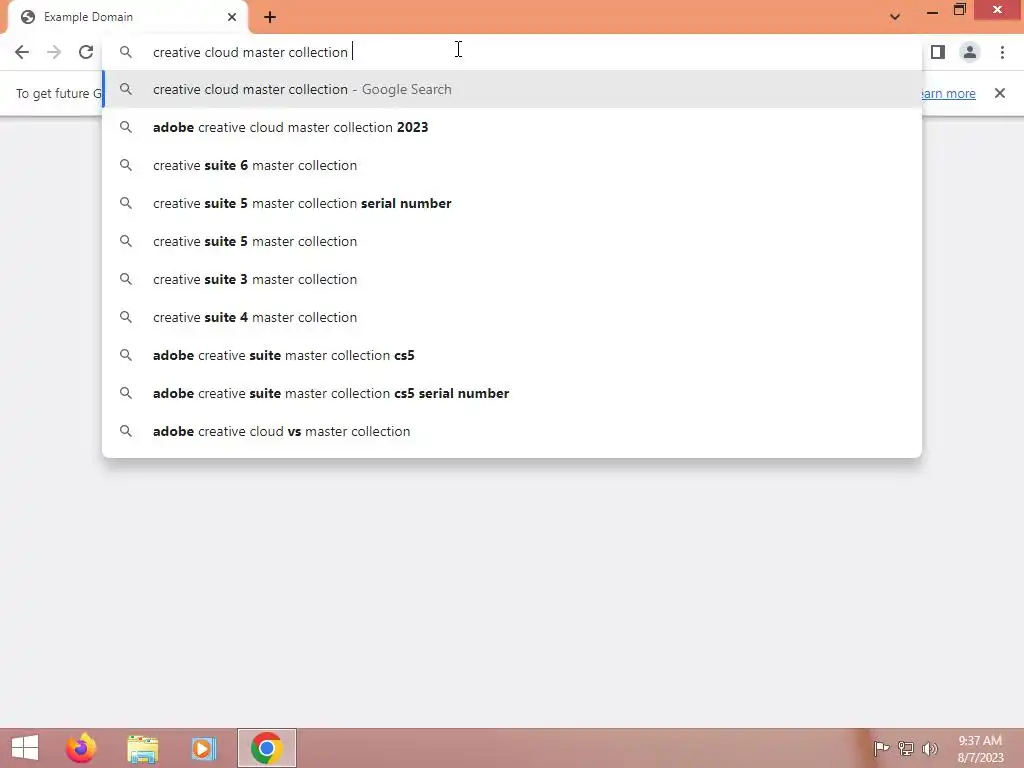Open File Explorer from taskbar
This screenshot has width=1024, height=768.
point(142,748)
